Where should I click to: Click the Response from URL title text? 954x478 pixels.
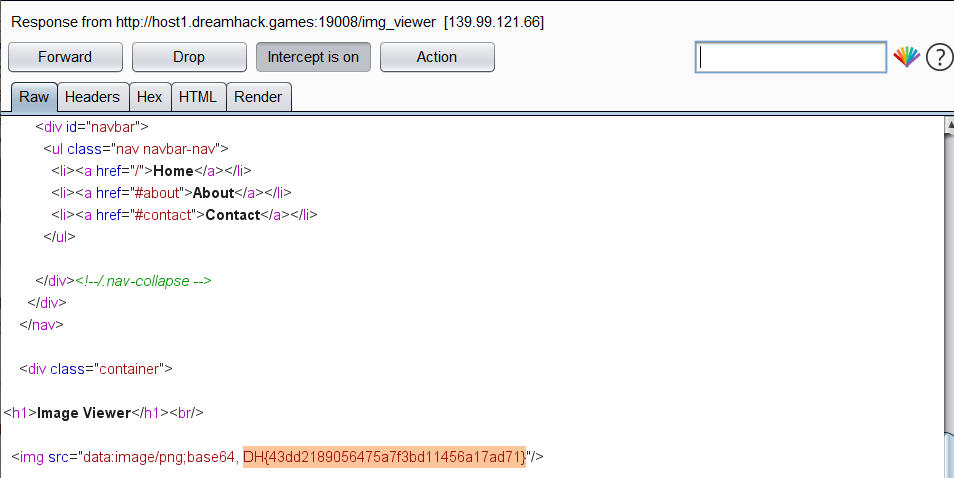click(277, 23)
